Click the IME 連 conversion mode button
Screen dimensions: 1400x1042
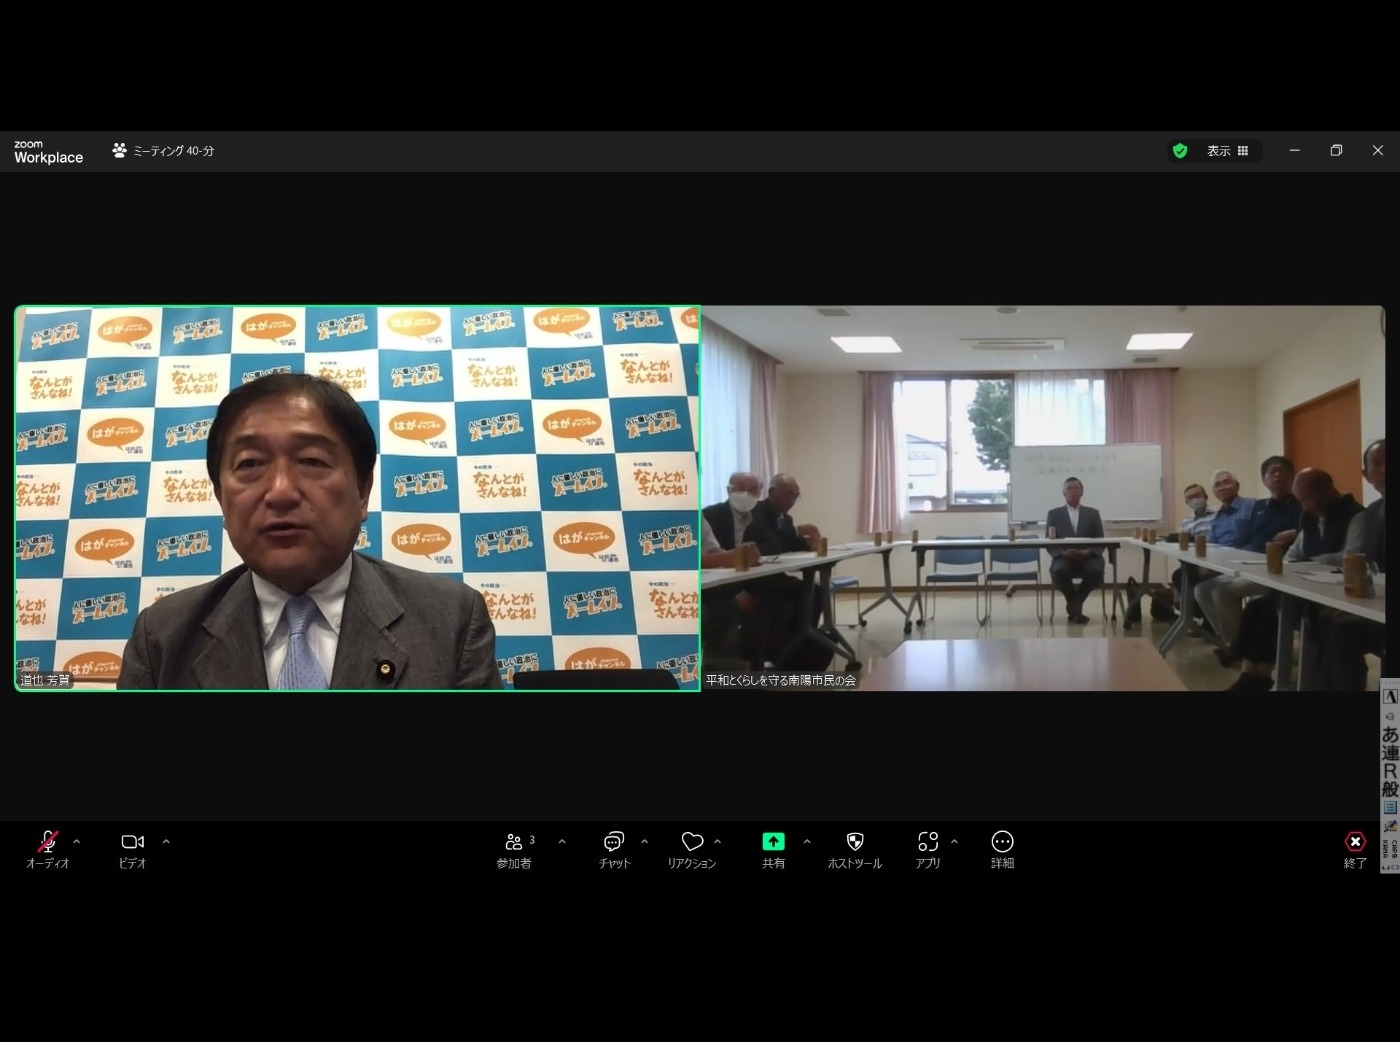coord(1390,752)
